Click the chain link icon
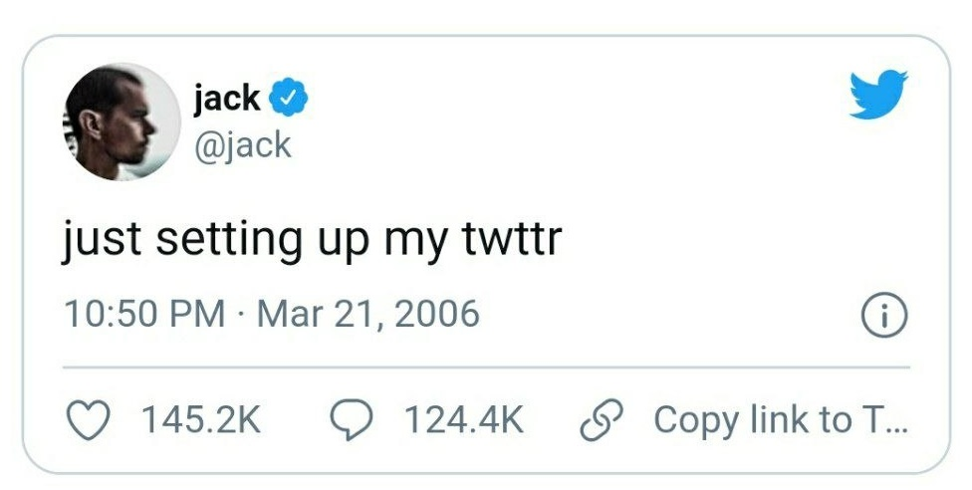This screenshot has height=490, width=972. (x=598, y=420)
